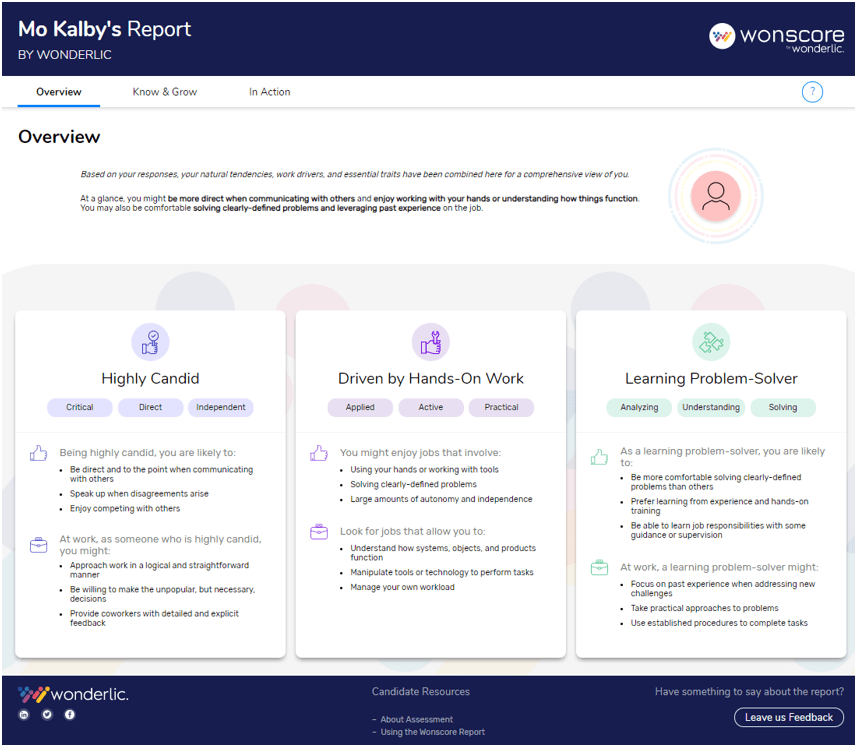Click the large 'Overview' page heading
The width and height of the screenshot is (857, 746).
(59, 137)
